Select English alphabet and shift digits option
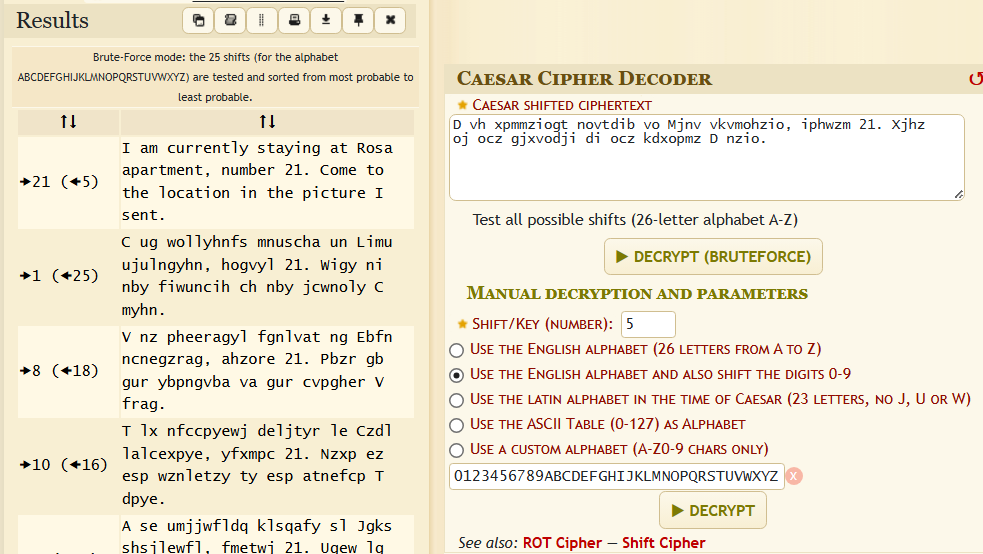The height and width of the screenshot is (554, 983). point(457,375)
